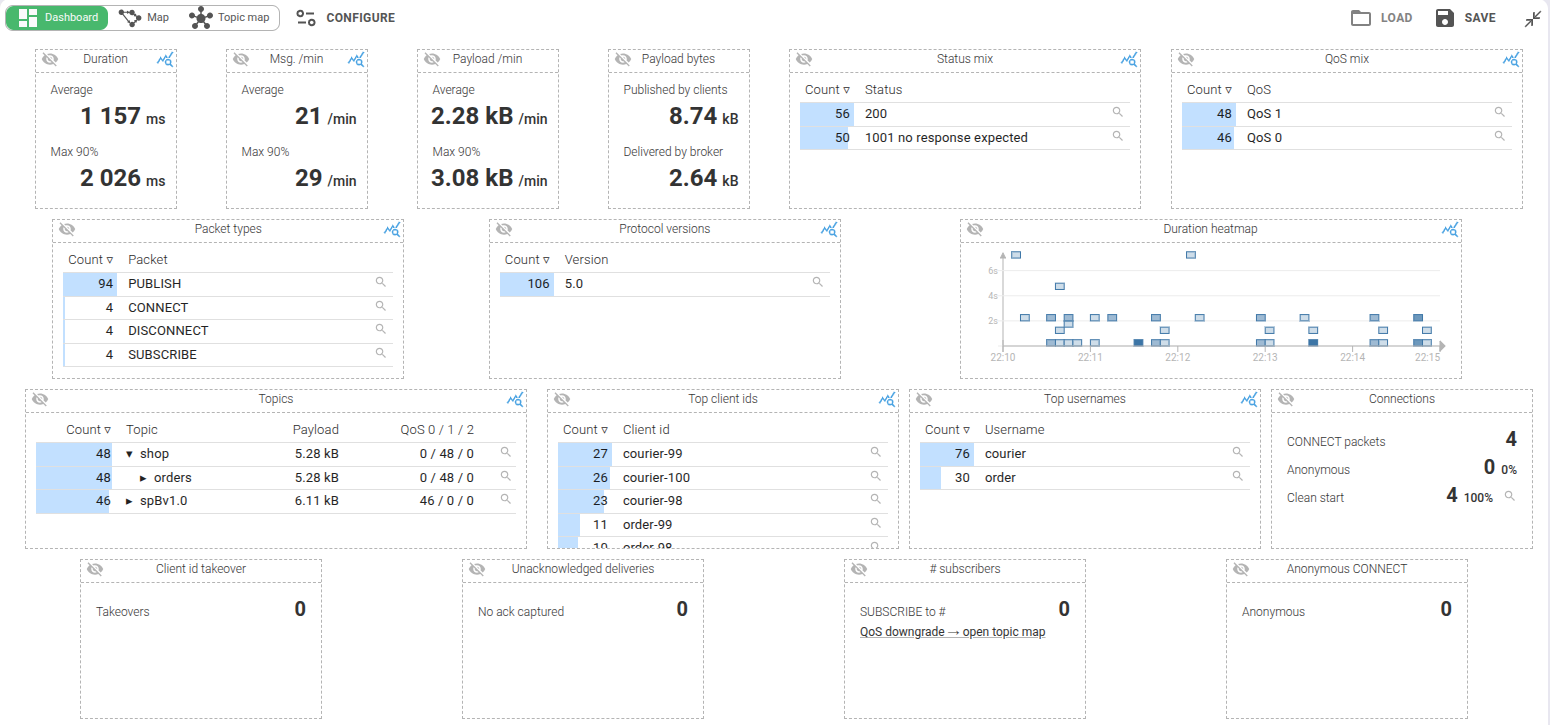
Task: Switch to the Dashboard tab
Action: tap(57, 18)
